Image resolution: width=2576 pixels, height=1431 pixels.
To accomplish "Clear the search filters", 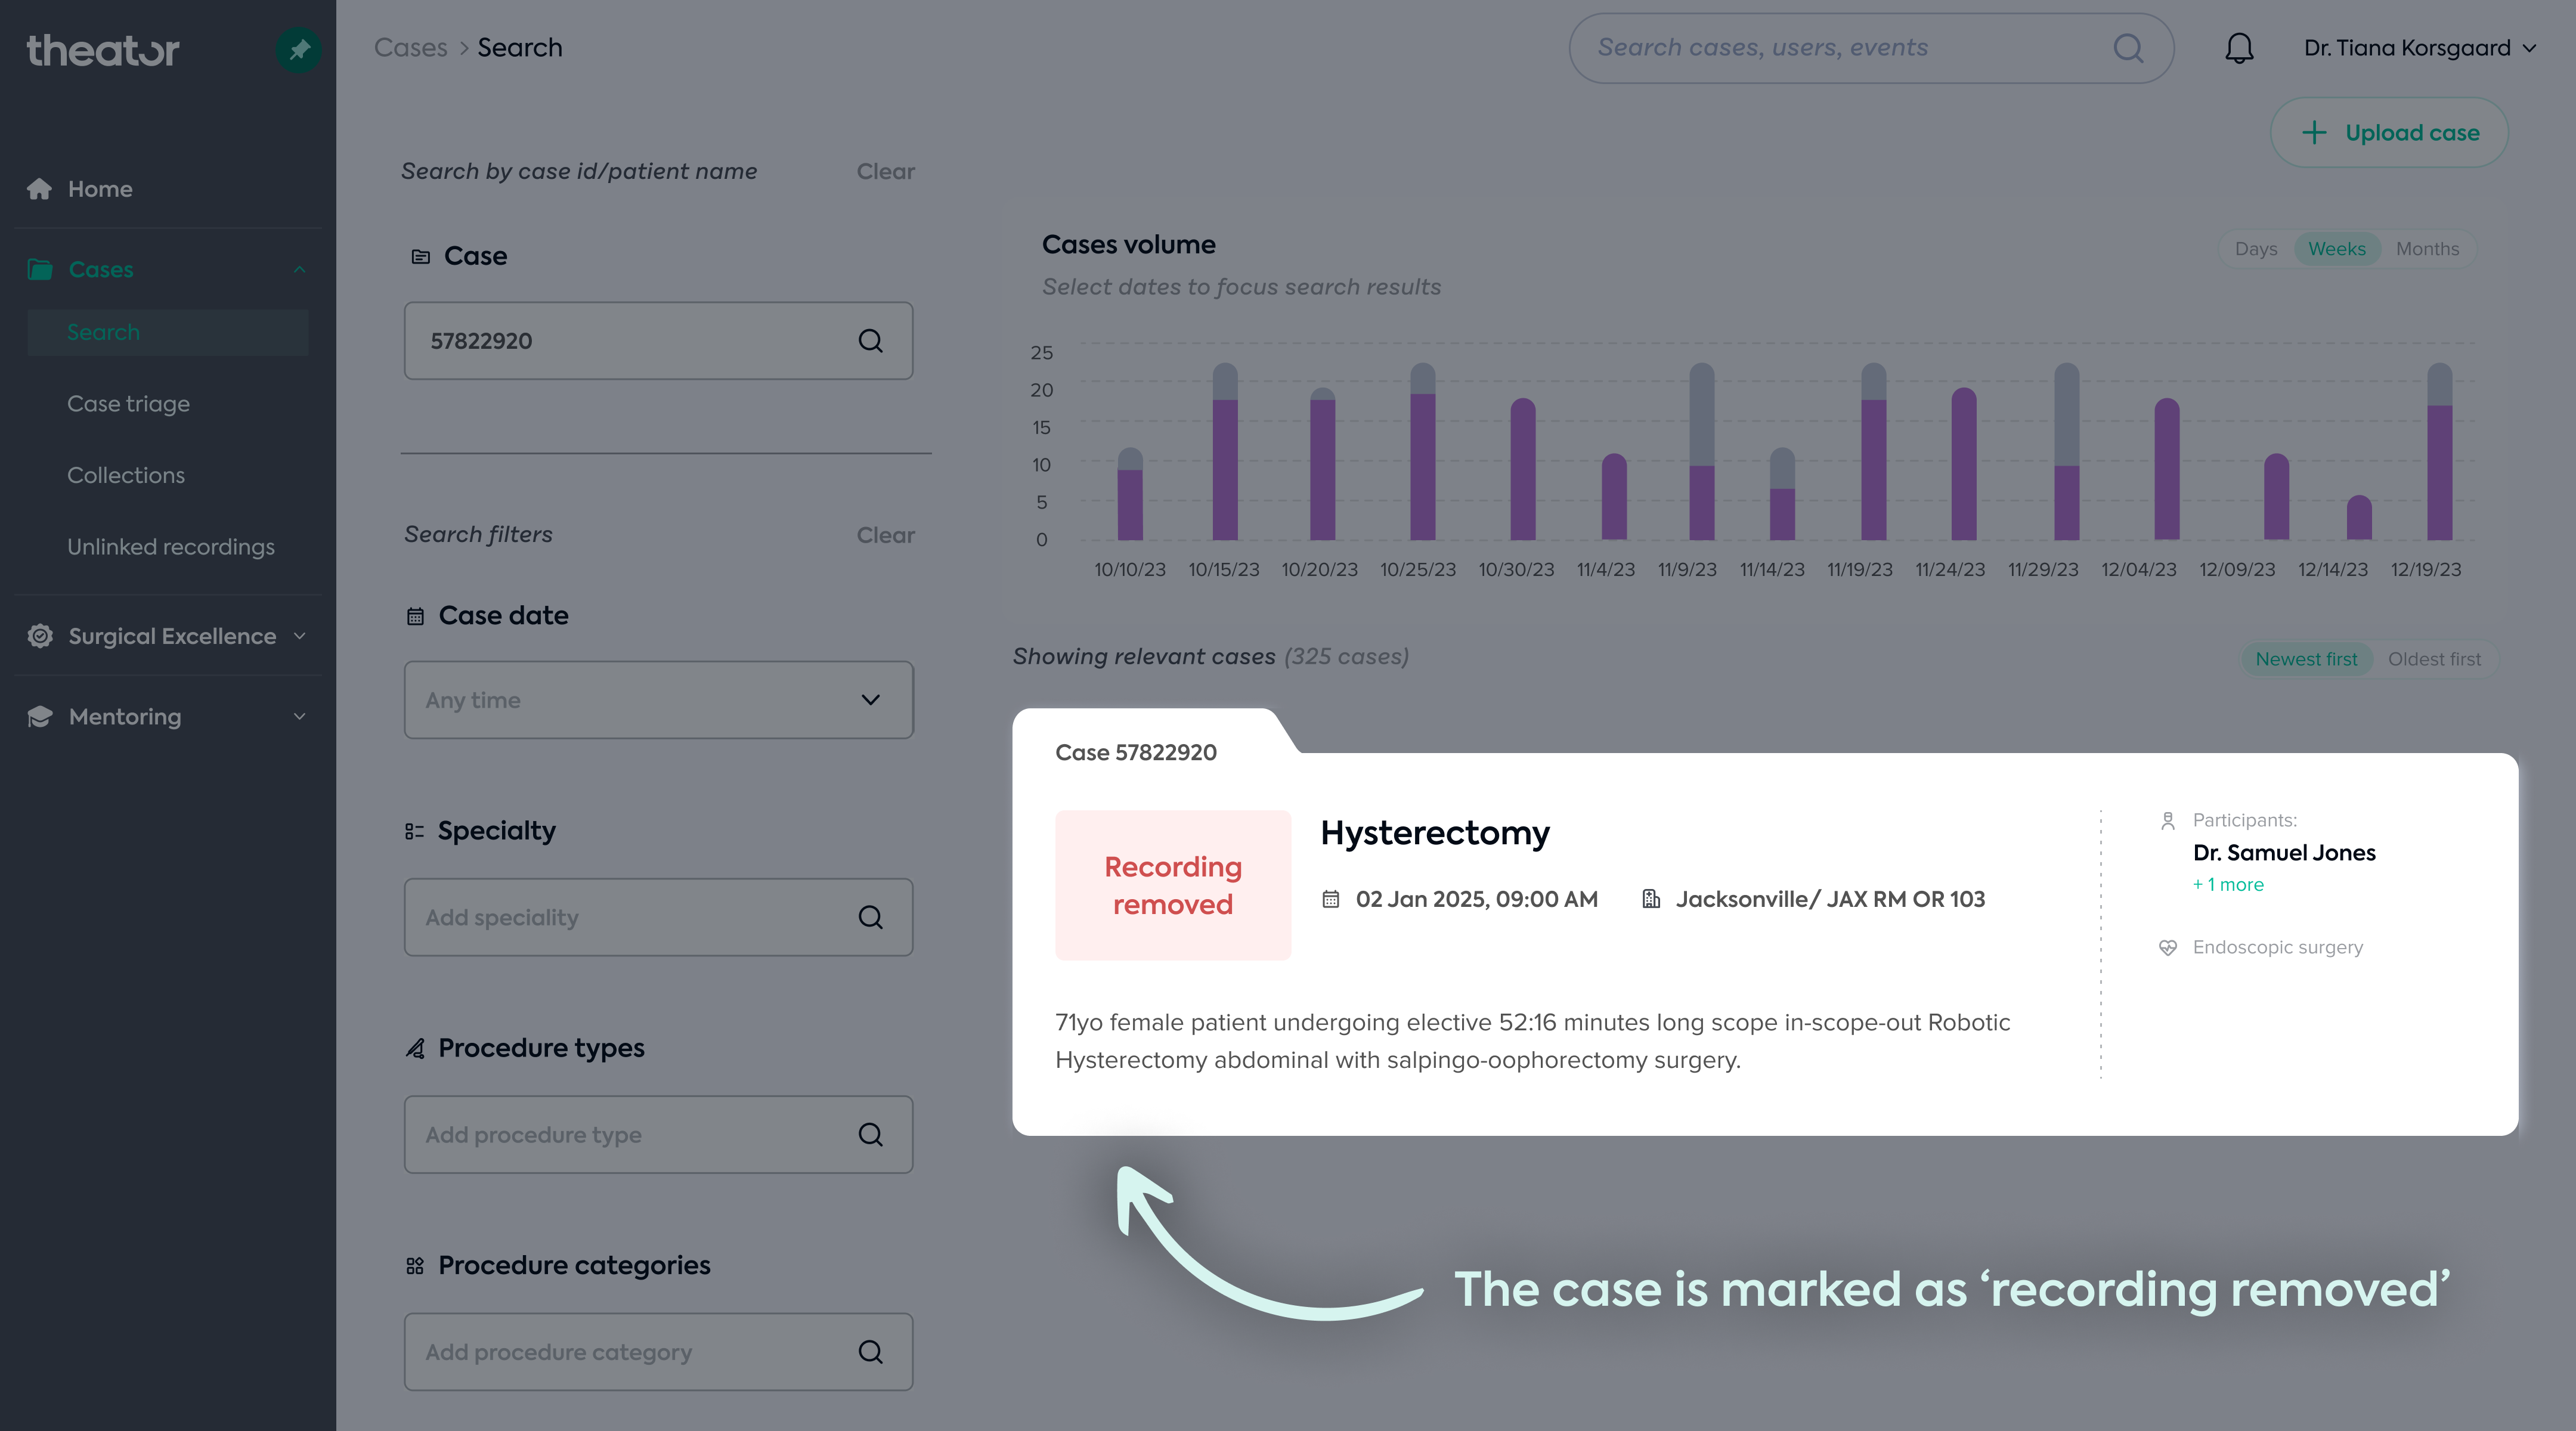I will (885, 535).
